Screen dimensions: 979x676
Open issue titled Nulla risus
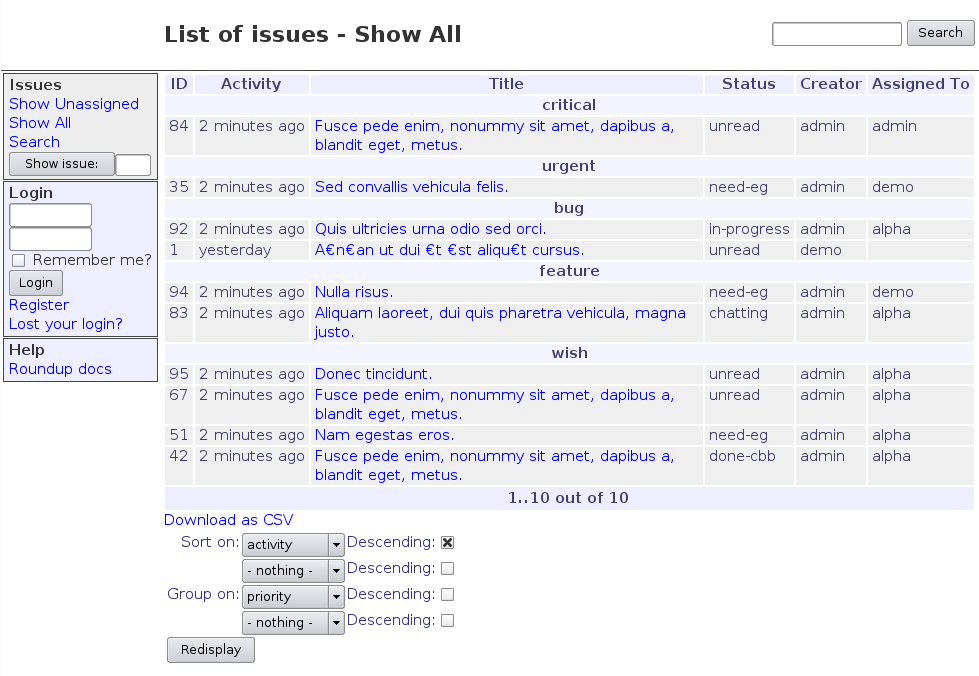click(x=353, y=292)
